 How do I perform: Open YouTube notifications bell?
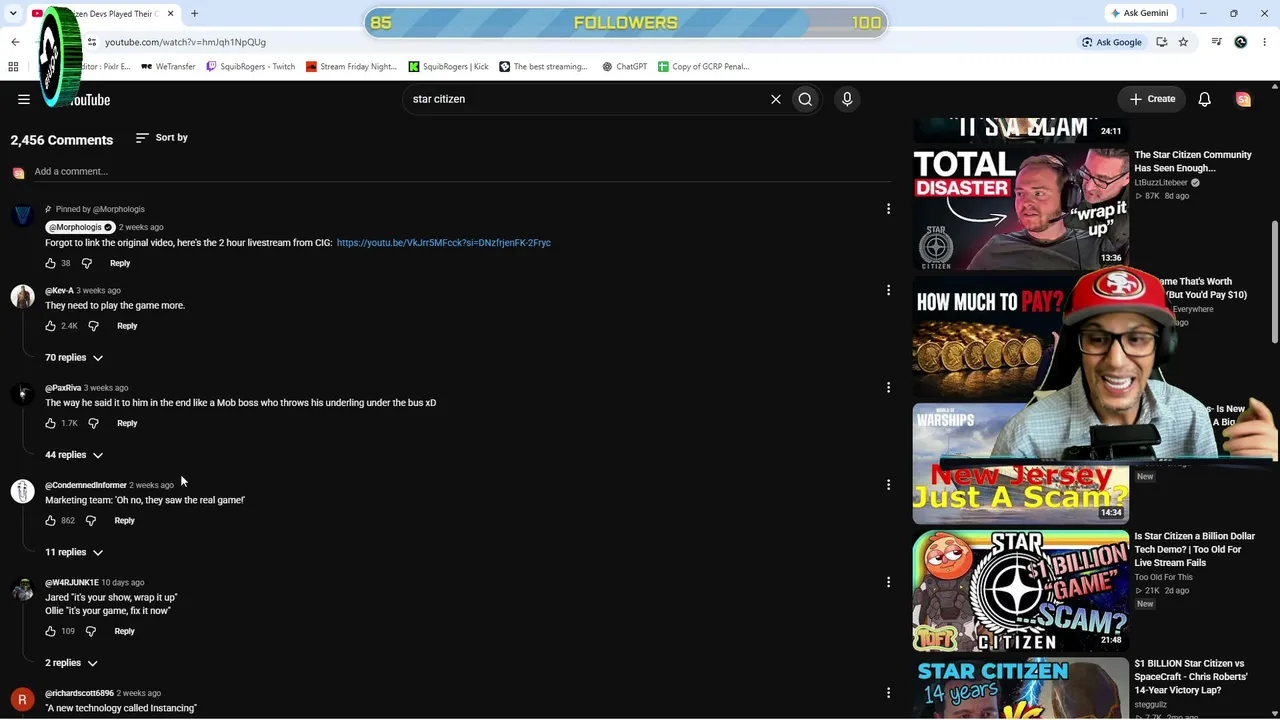(x=1204, y=99)
